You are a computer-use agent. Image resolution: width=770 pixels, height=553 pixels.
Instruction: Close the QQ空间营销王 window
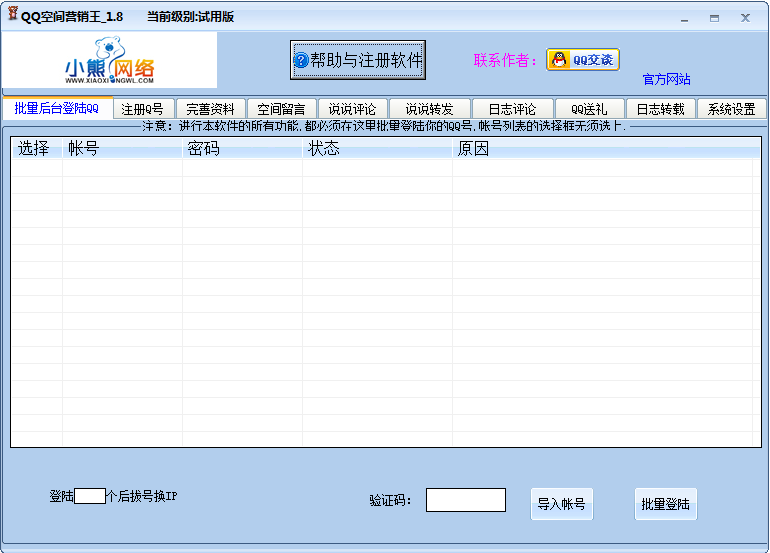(x=745, y=18)
